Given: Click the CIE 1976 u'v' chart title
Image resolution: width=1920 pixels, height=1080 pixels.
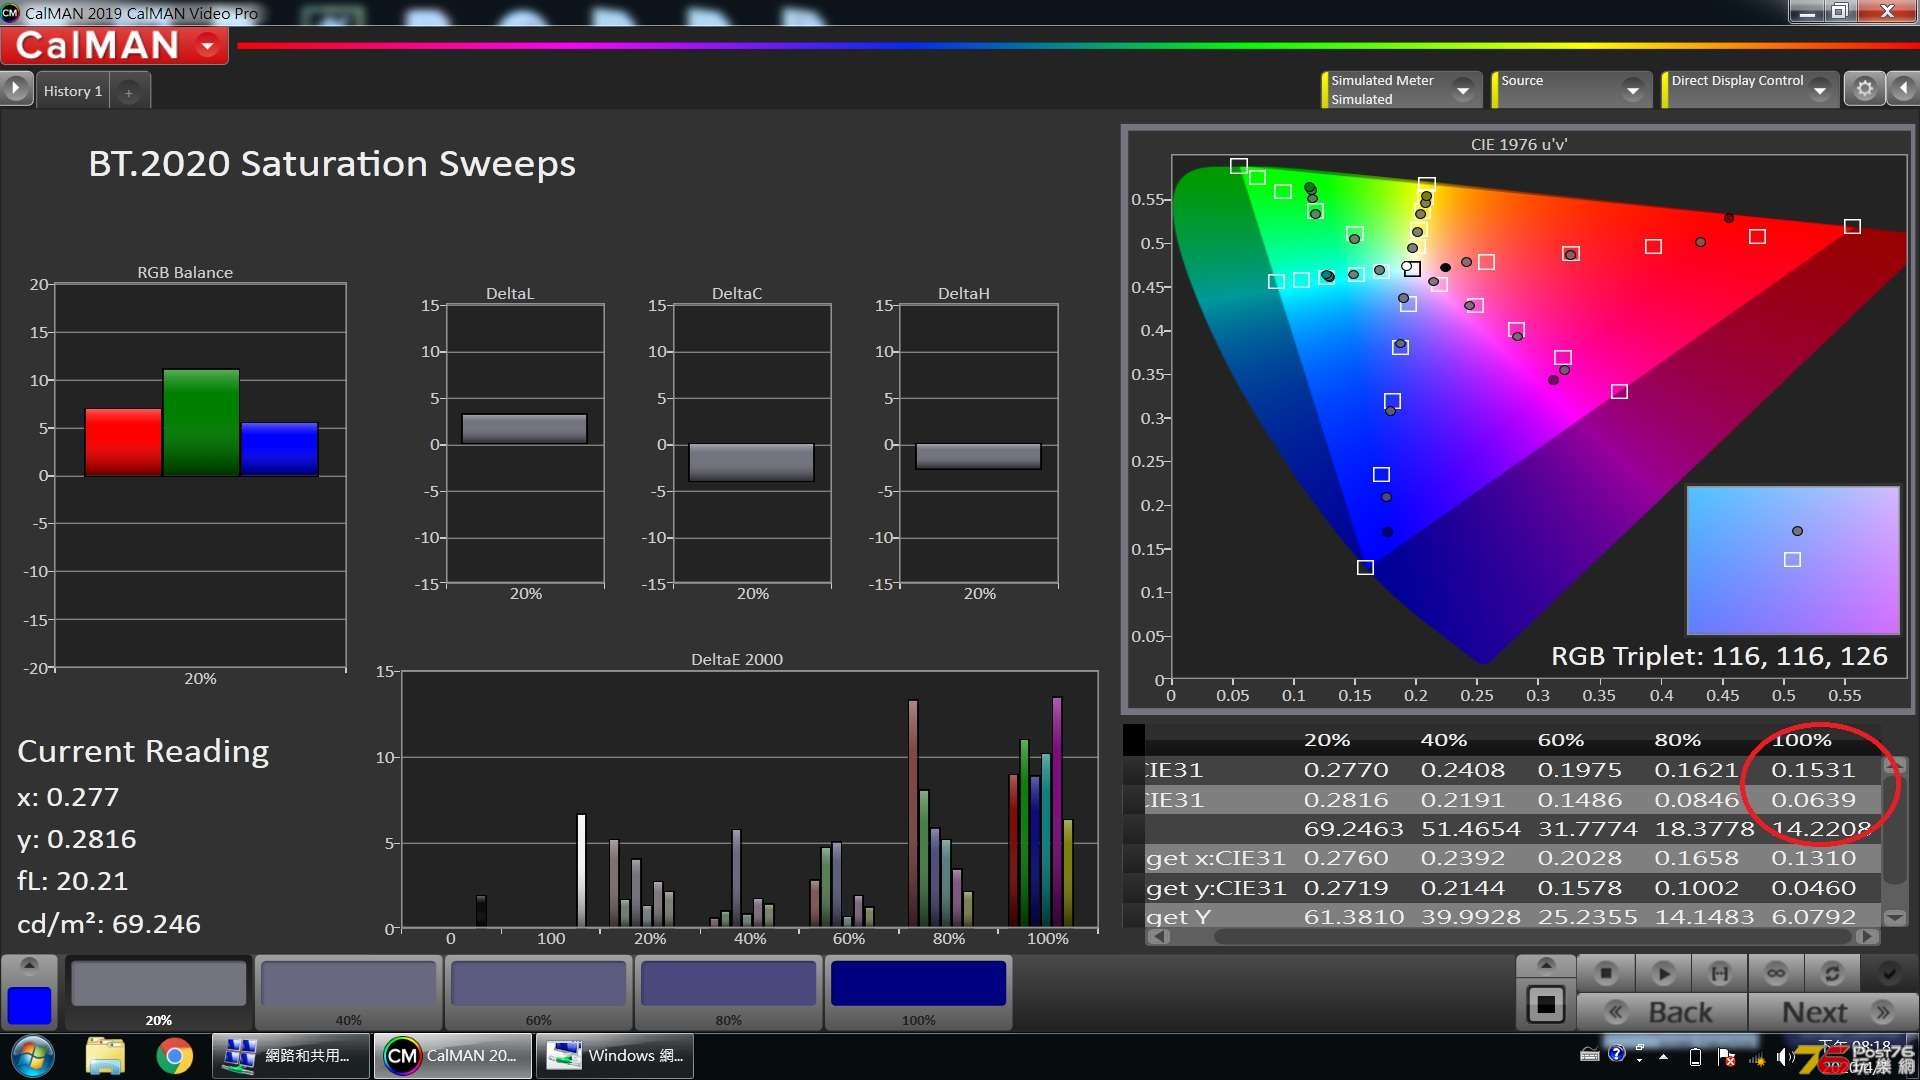Looking at the screenshot, I should click(x=1518, y=144).
